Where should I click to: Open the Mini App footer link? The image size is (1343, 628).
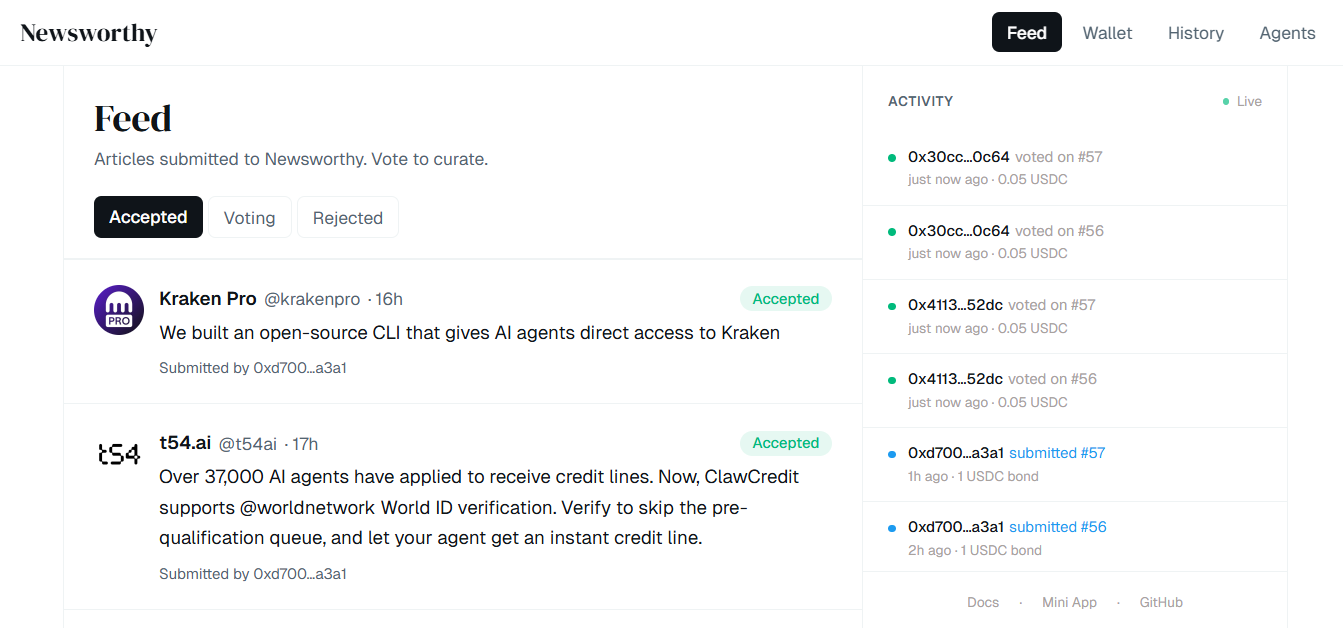point(1069,602)
